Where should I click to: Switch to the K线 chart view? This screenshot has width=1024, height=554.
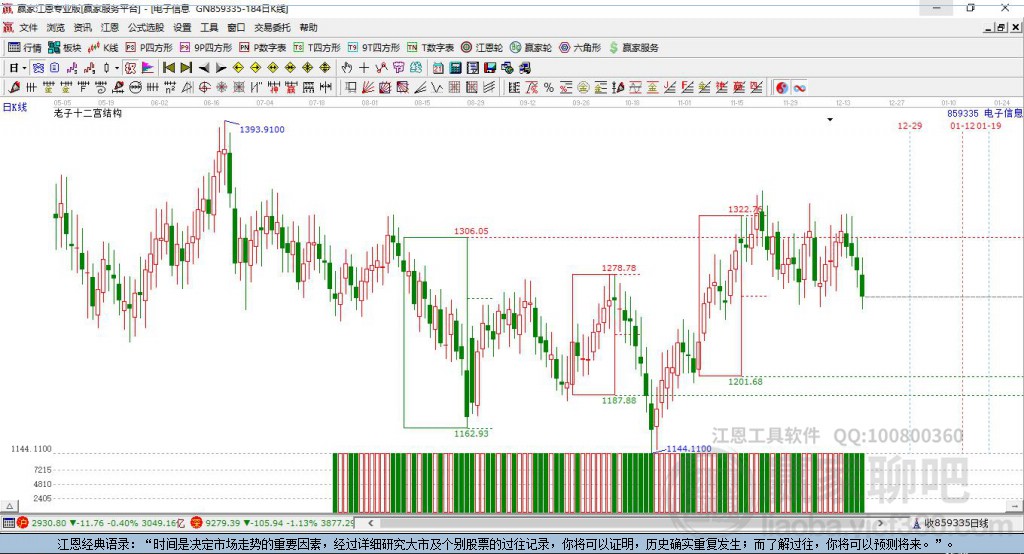pos(103,48)
